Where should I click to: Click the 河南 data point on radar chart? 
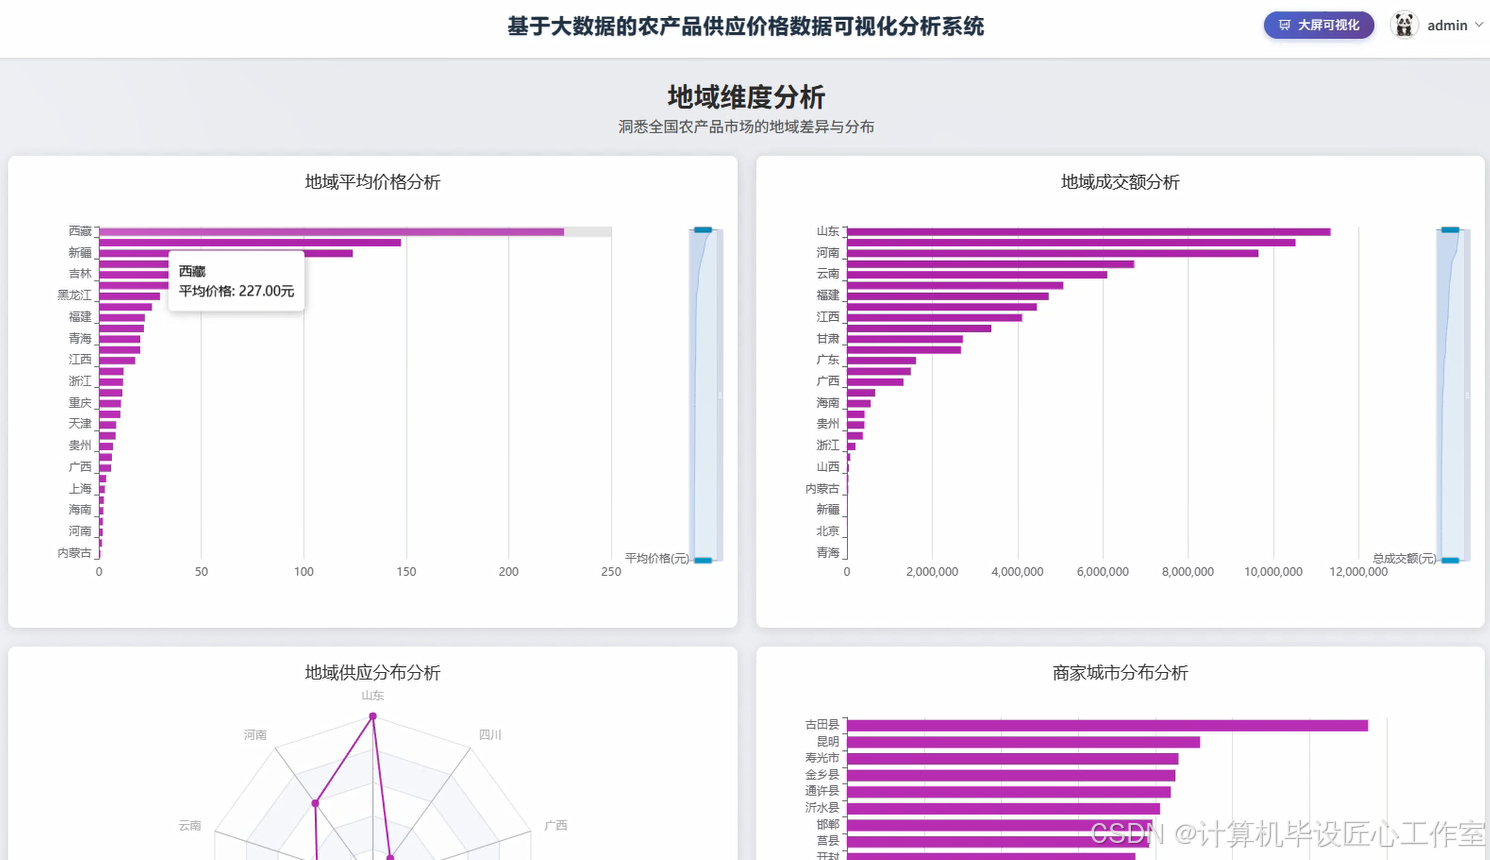(315, 803)
